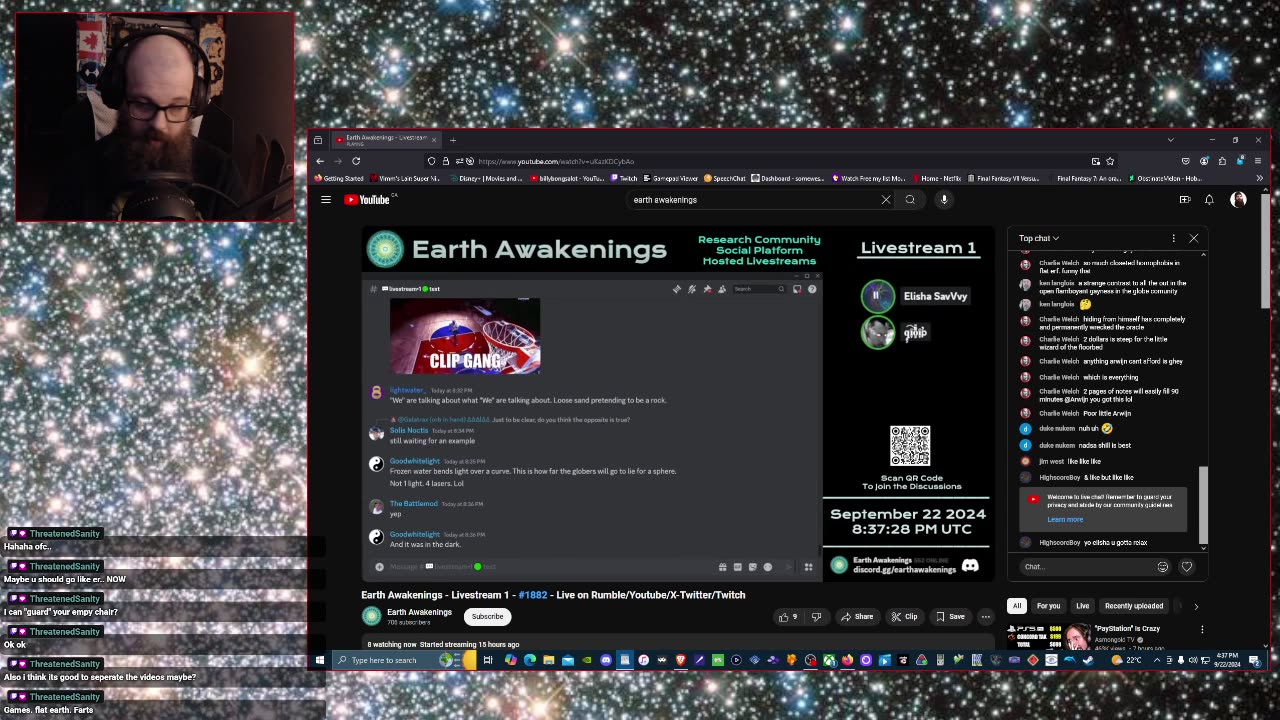Open Discord from the taskbar
Image resolution: width=1280 pixels, height=720 pixels.
click(x=606, y=660)
